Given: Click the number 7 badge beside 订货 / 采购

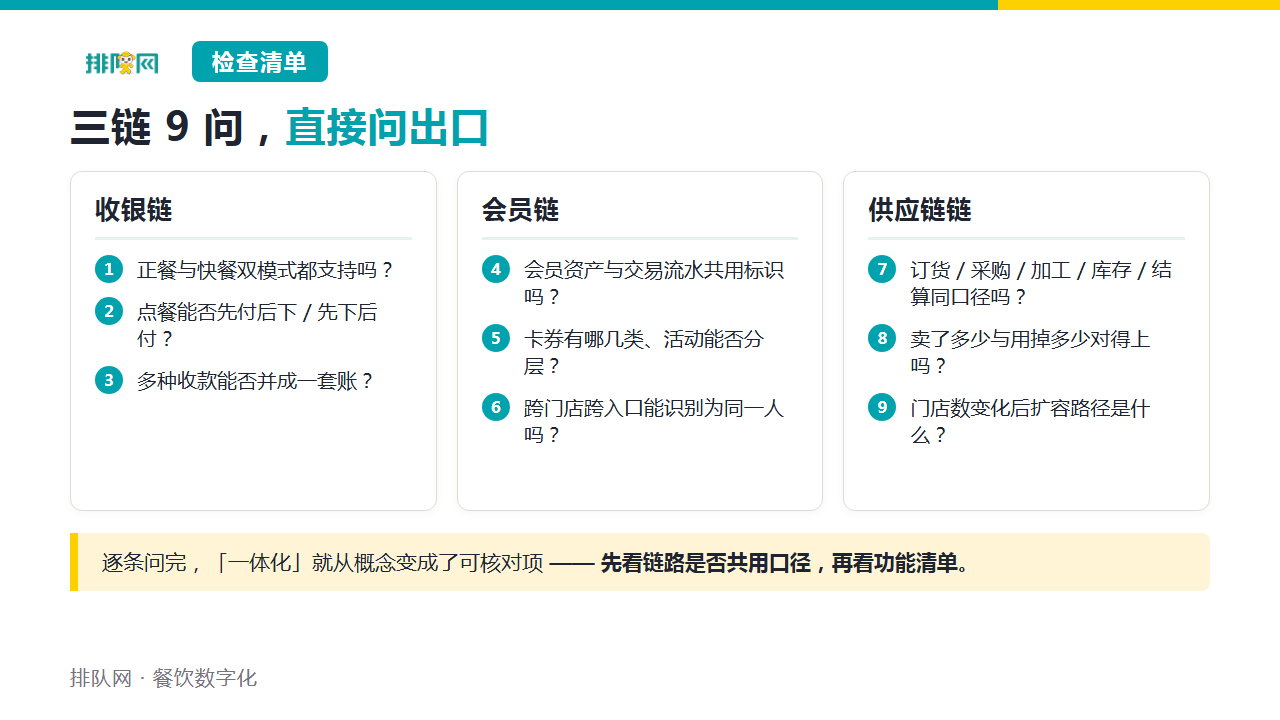Looking at the screenshot, I should 882,269.
